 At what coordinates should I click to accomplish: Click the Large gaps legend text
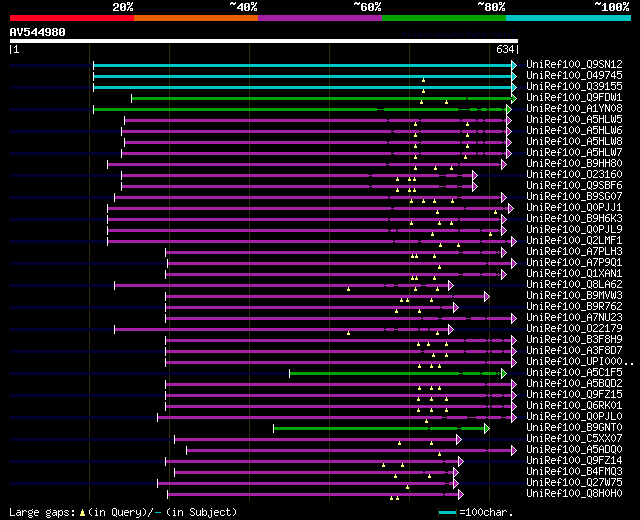pyautogui.click(x=123, y=512)
